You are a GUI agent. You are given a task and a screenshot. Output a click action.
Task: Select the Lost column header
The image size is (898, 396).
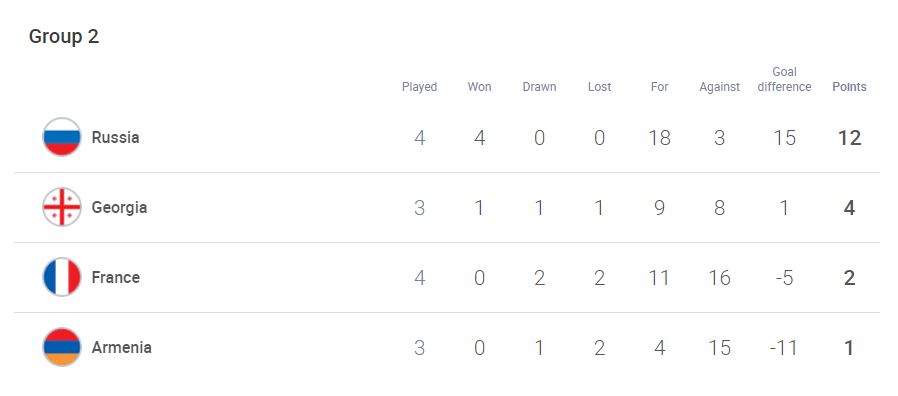pos(599,87)
